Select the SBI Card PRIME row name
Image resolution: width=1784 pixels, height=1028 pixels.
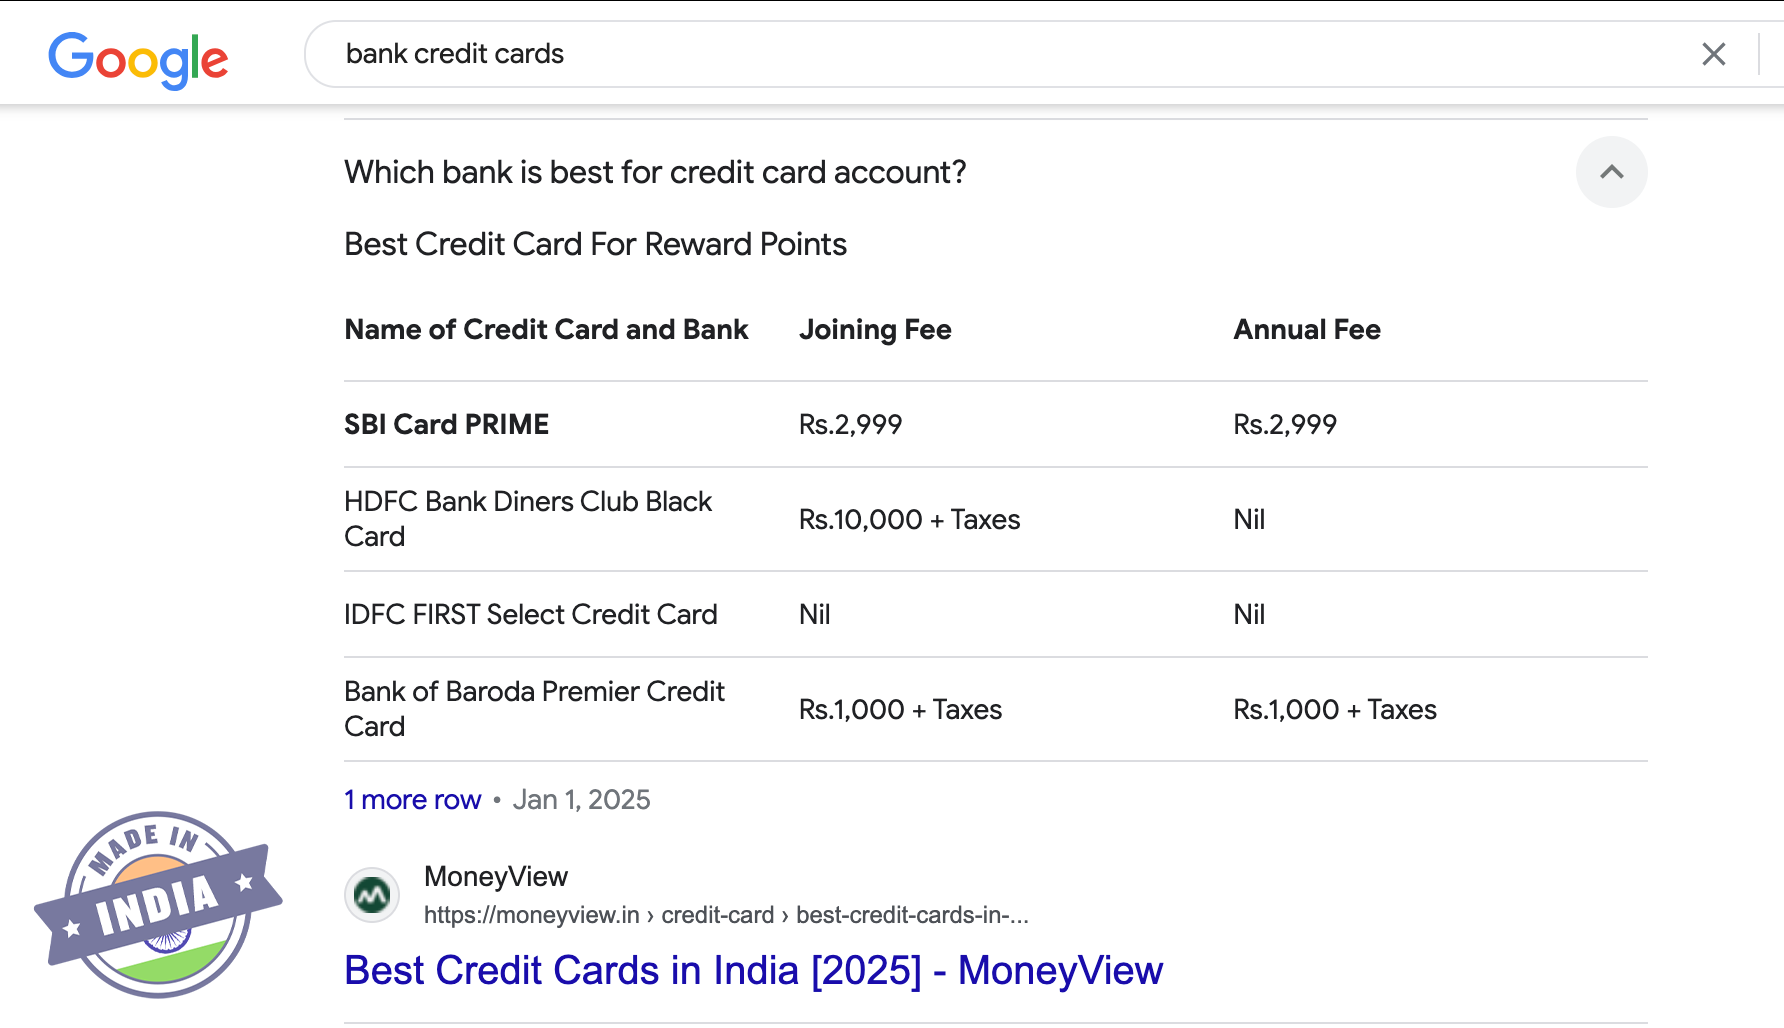[446, 425]
